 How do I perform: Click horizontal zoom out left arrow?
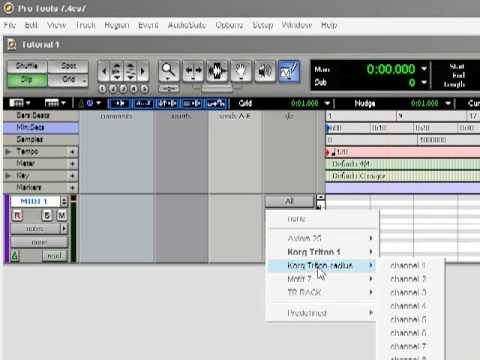[x=104, y=71]
